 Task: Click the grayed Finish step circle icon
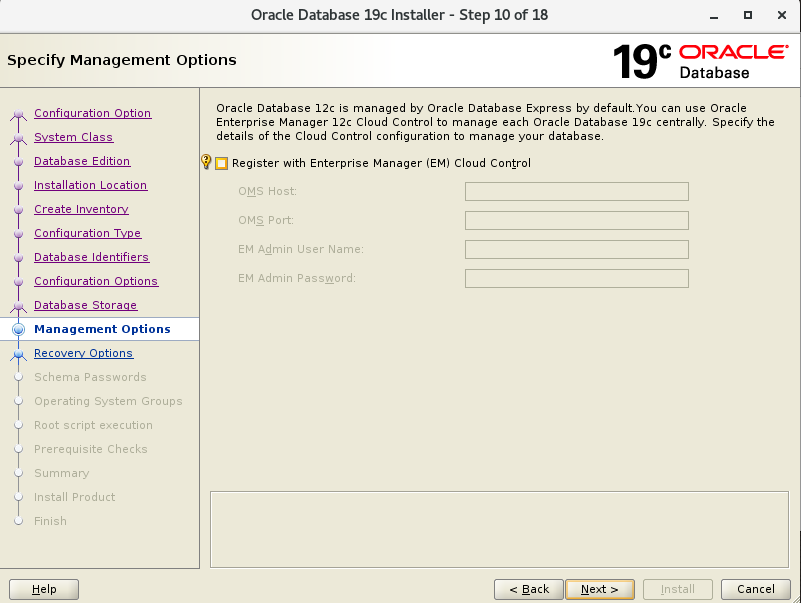20,521
